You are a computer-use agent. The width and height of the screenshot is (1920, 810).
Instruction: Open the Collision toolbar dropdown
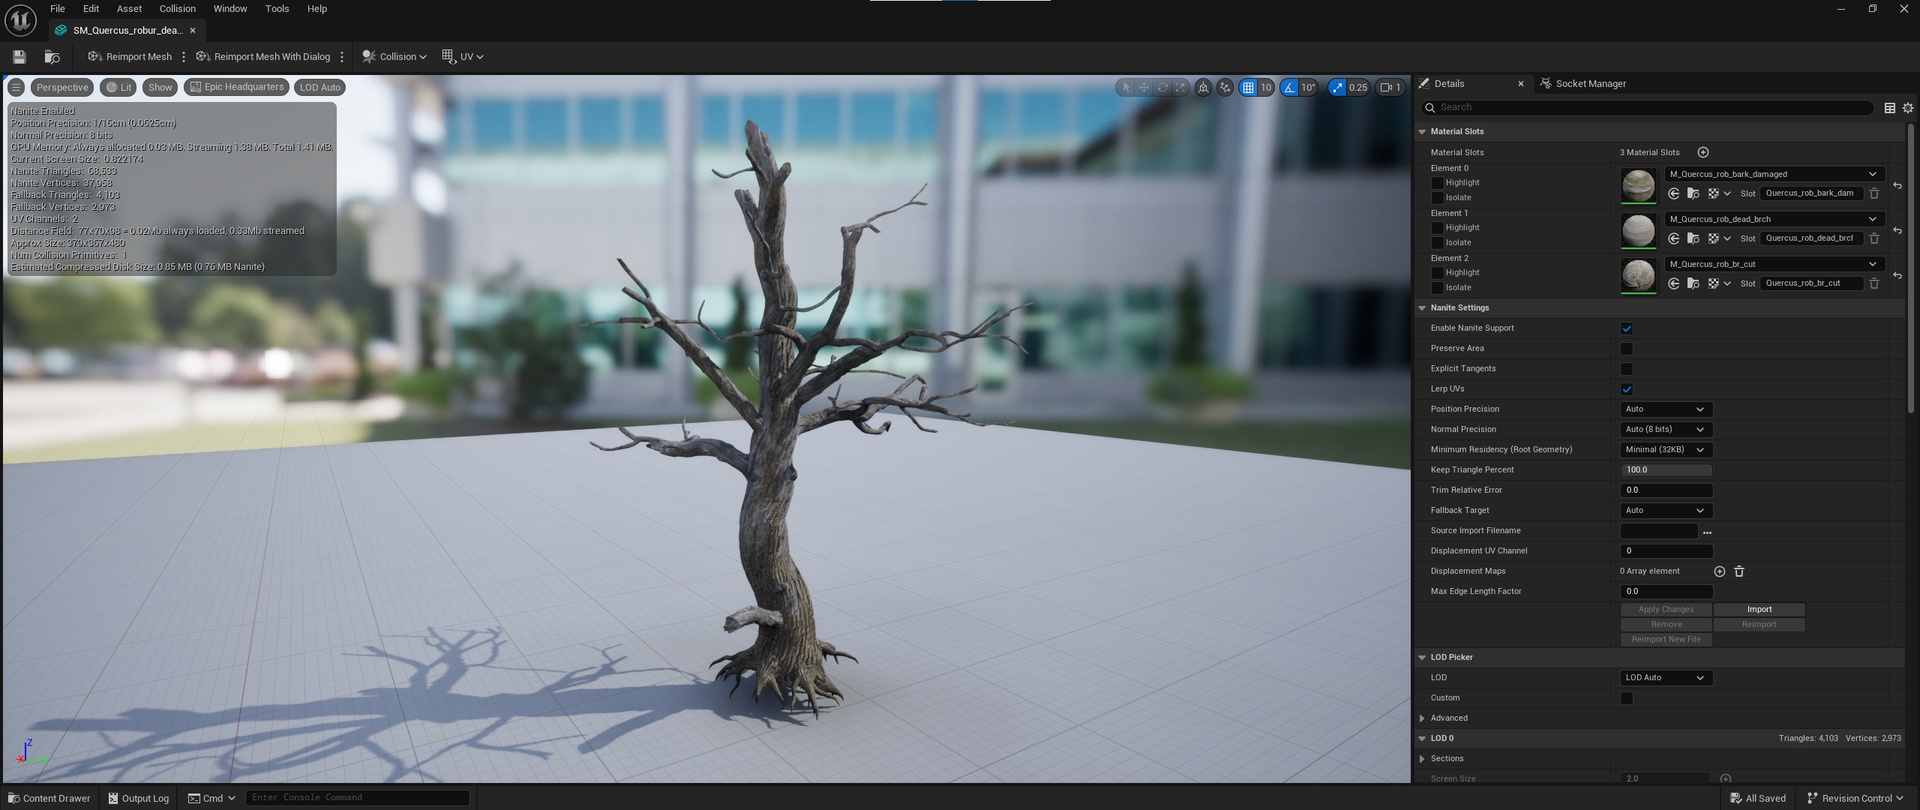394,57
